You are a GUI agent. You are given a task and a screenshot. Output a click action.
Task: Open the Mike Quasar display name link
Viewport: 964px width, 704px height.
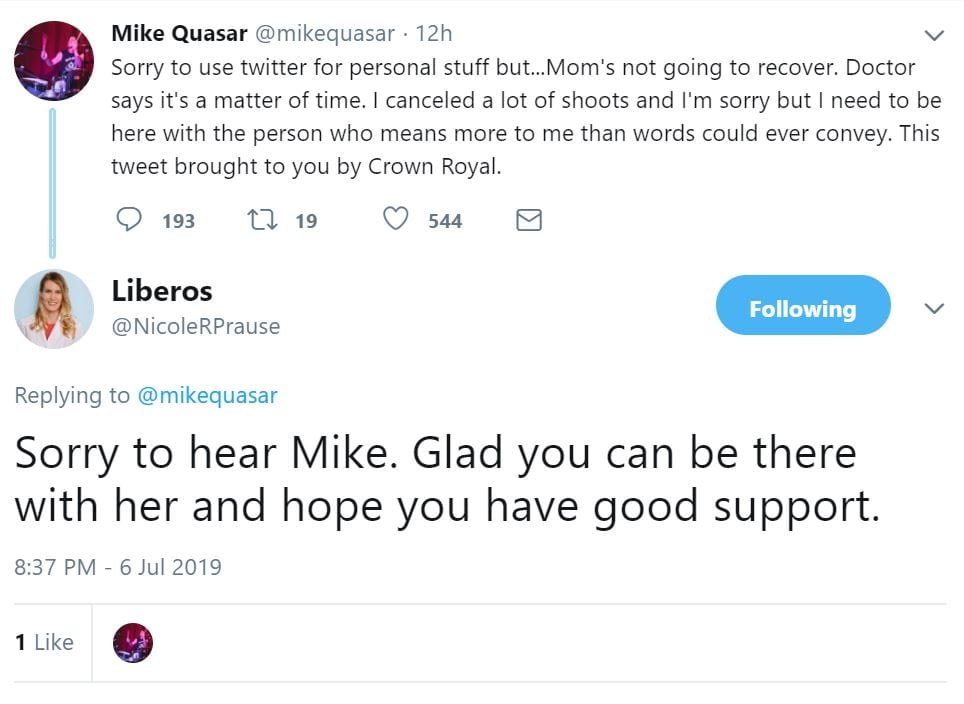pos(179,33)
